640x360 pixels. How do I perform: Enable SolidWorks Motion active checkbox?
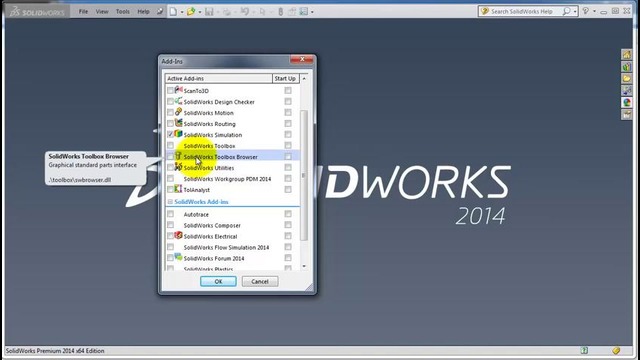[x=170, y=112]
